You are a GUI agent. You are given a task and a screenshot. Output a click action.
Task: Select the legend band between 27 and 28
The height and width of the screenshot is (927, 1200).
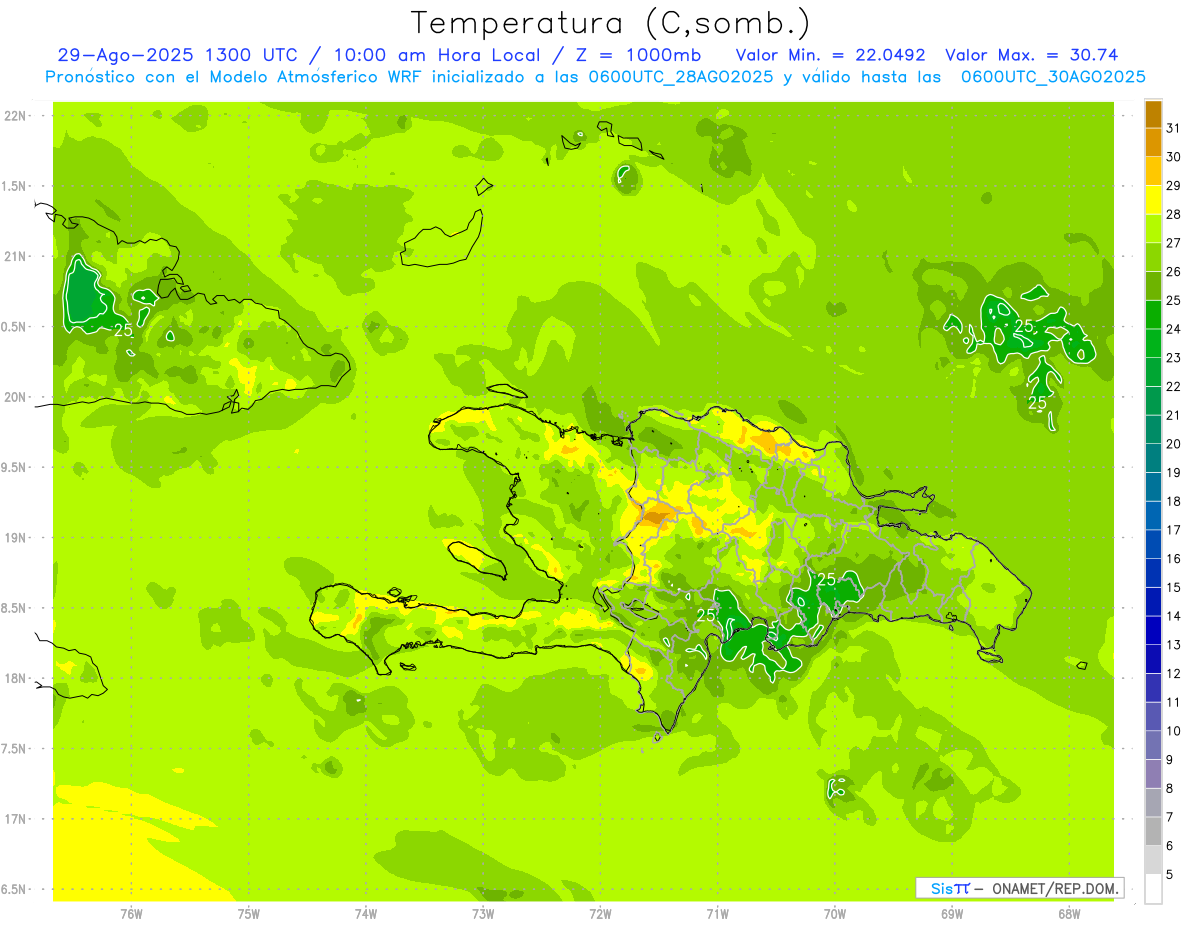pos(1153,228)
